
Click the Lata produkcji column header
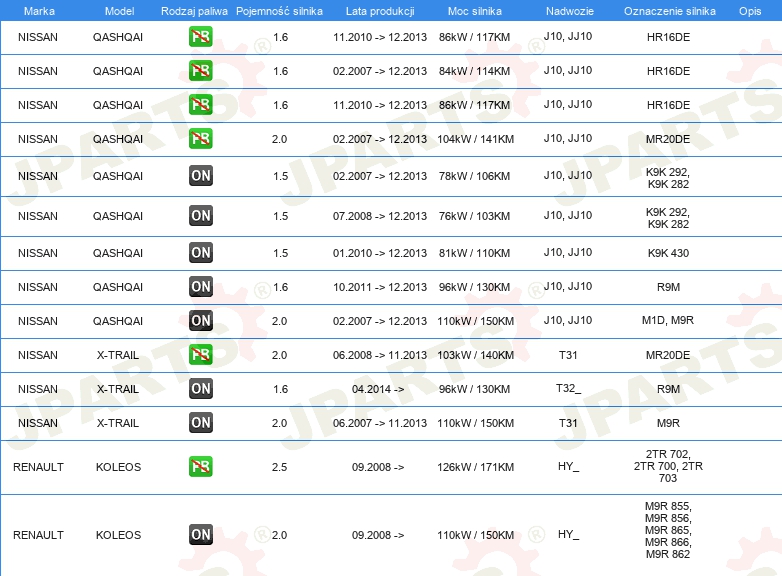(380, 11)
